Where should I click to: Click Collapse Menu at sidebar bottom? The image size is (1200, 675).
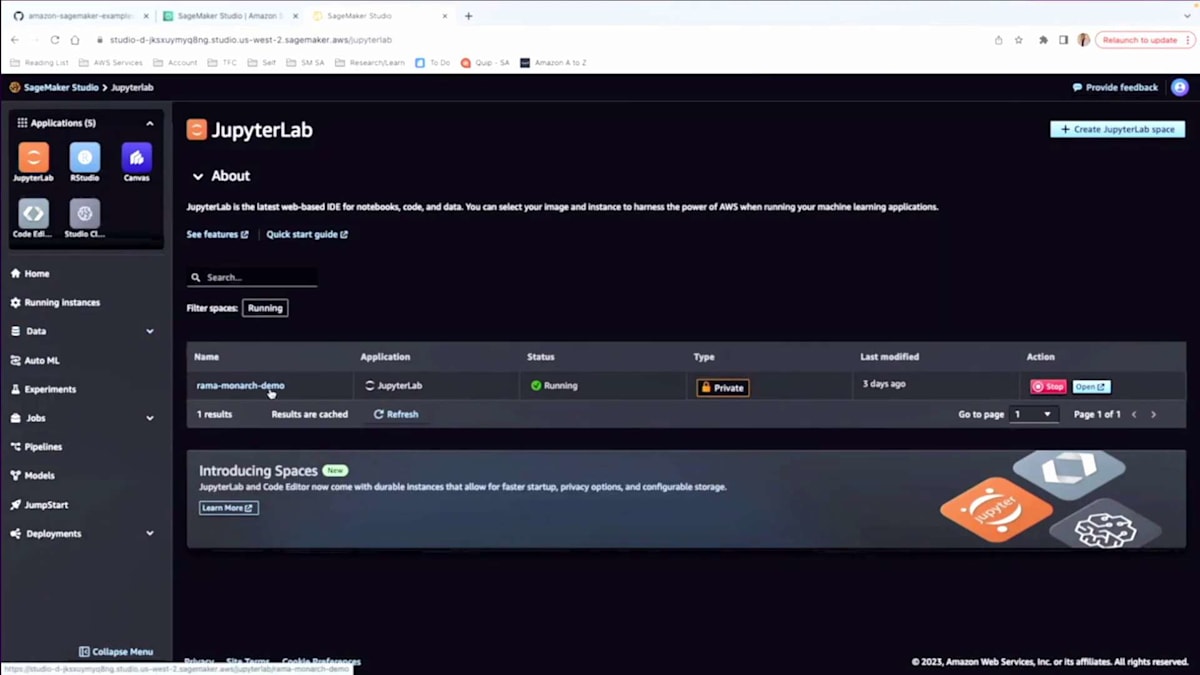116,652
